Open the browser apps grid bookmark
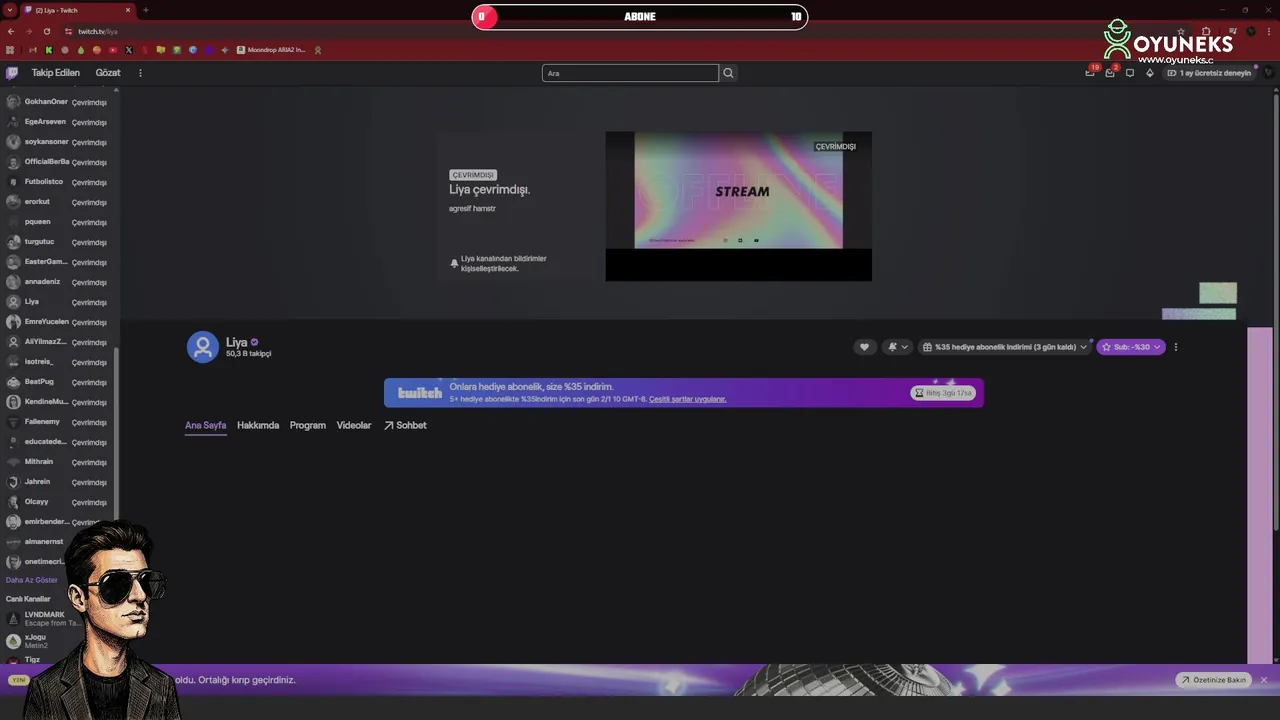Screen dimensions: 1280x720 coord(10,50)
